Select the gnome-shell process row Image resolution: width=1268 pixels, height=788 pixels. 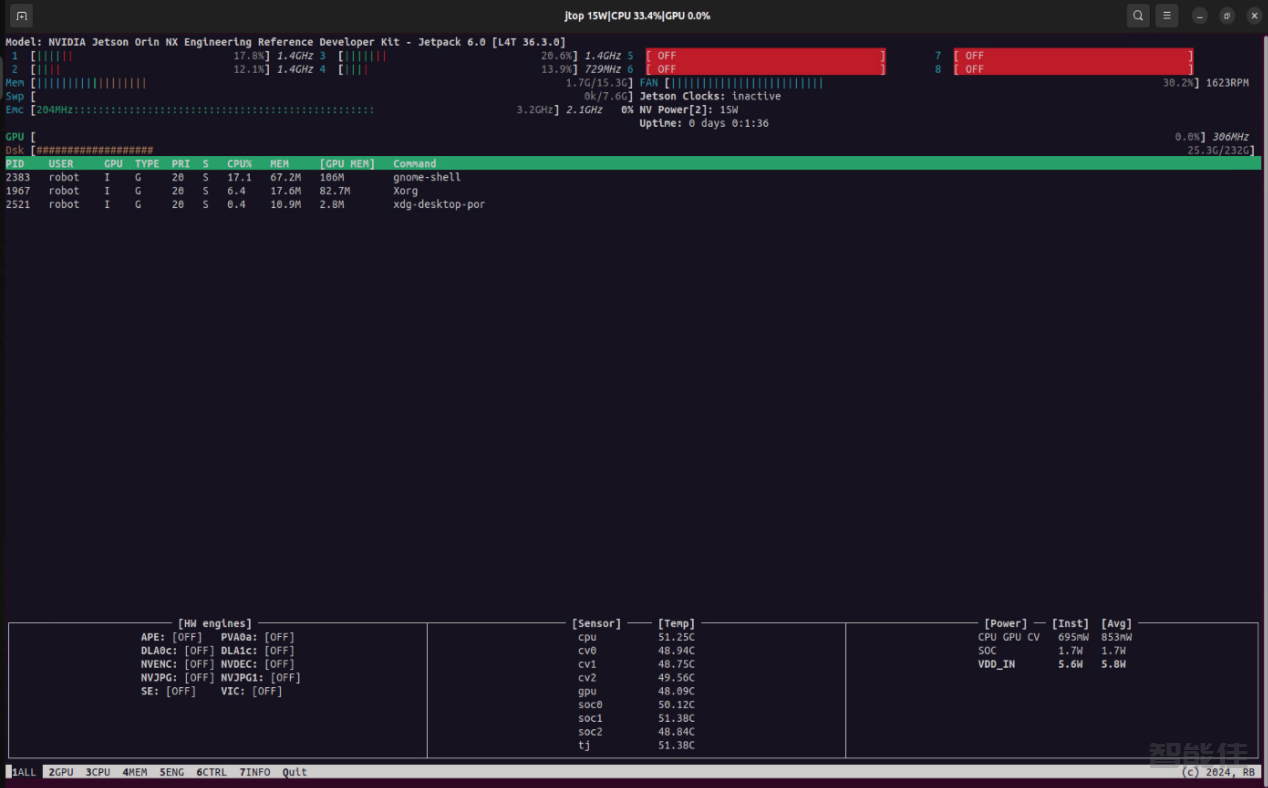click(x=633, y=177)
